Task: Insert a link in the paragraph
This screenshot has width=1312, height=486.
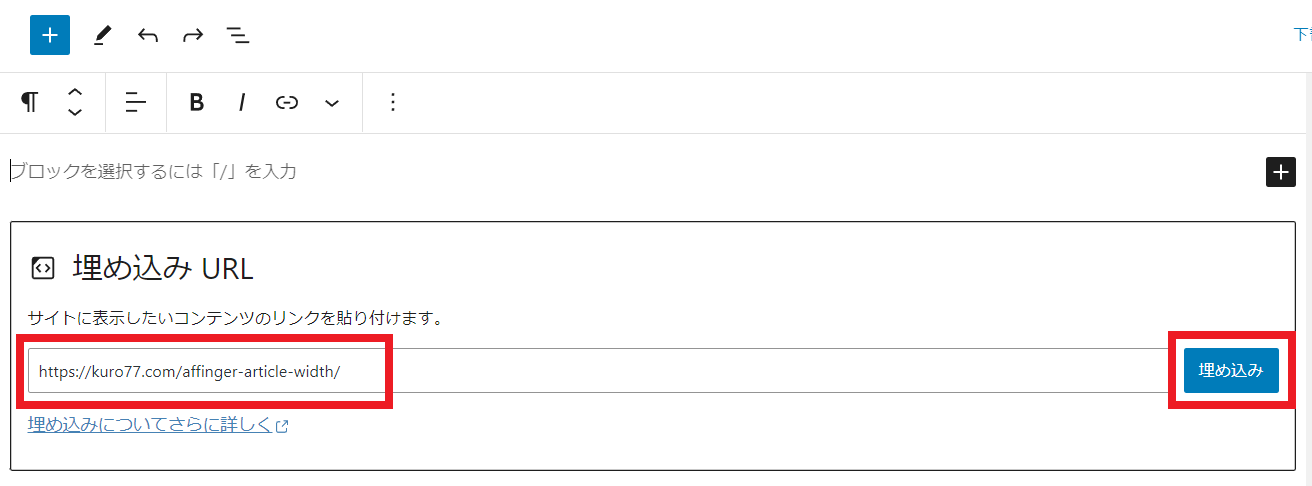Action: (x=287, y=102)
